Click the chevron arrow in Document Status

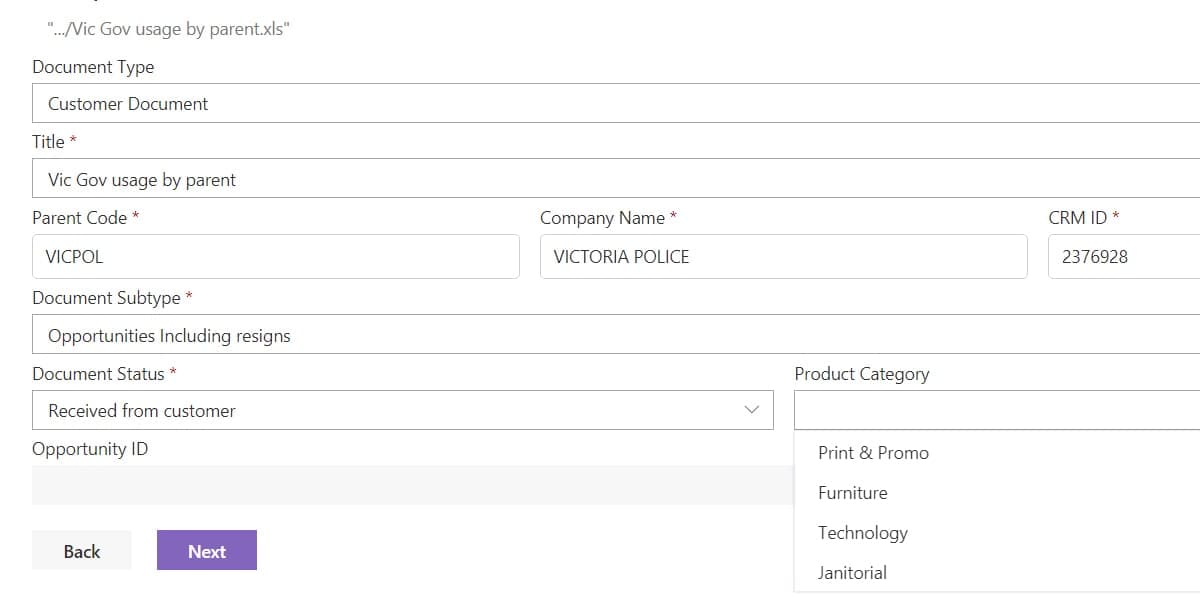coord(752,410)
